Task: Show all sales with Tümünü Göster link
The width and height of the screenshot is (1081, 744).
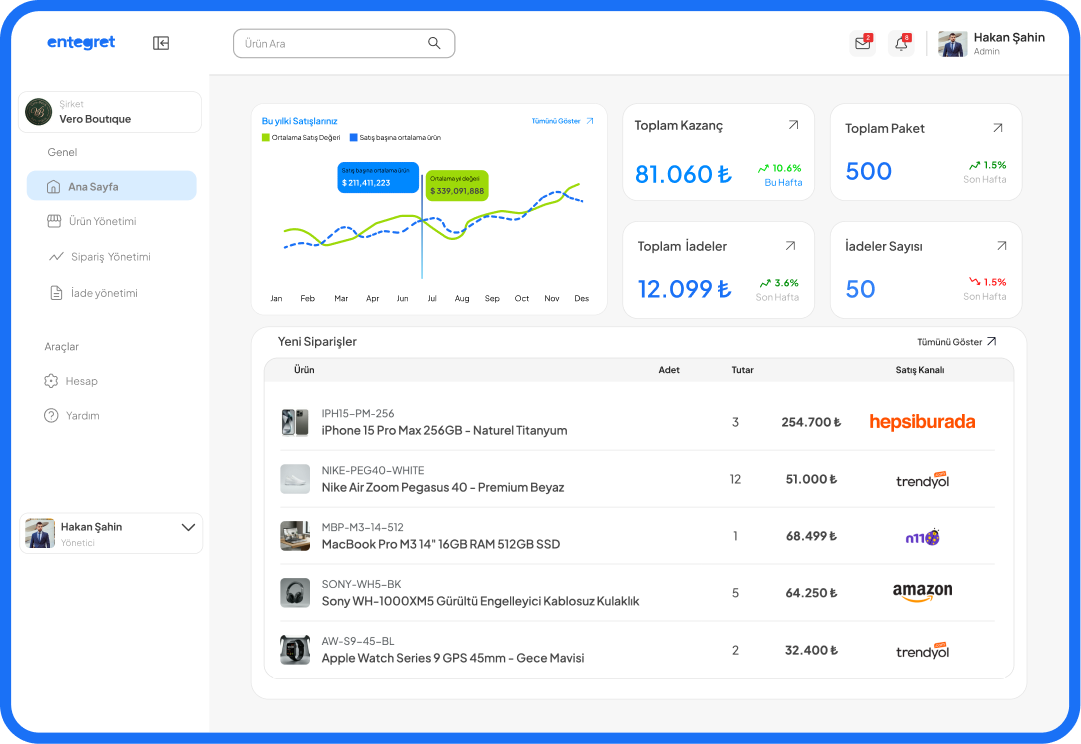Action: click(x=558, y=119)
